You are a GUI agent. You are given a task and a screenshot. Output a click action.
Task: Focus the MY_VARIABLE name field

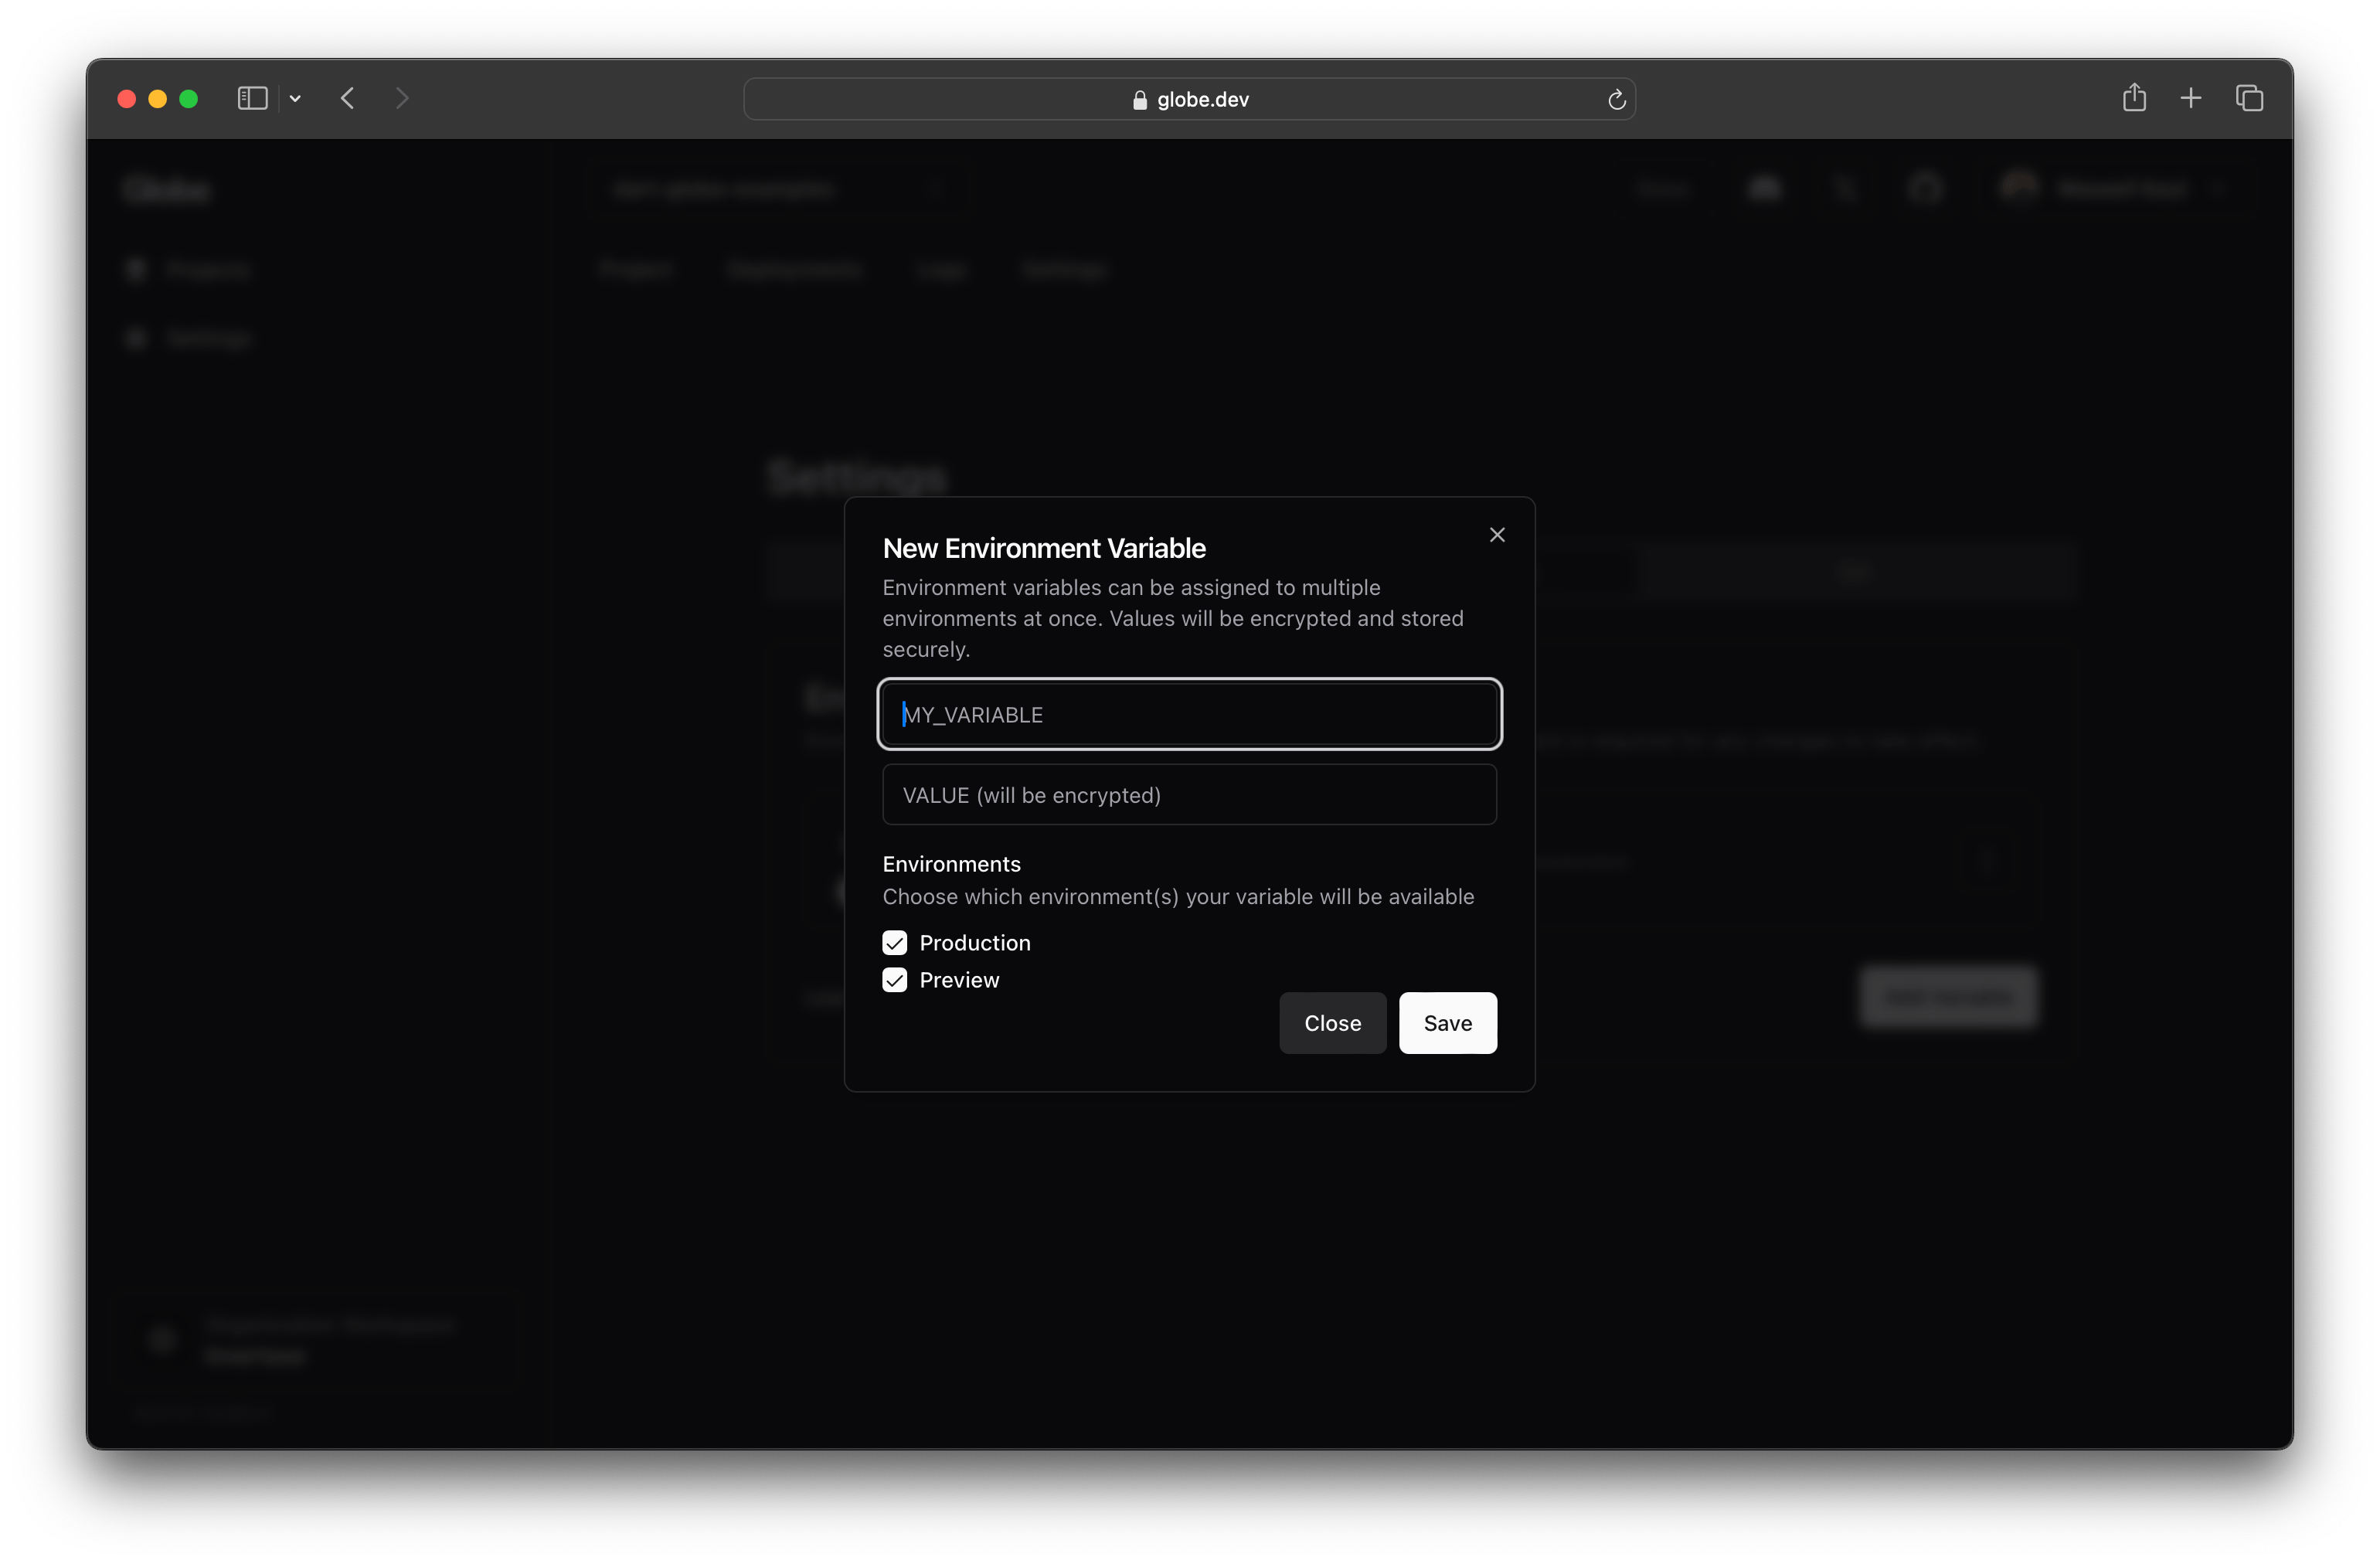click(1189, 714)
